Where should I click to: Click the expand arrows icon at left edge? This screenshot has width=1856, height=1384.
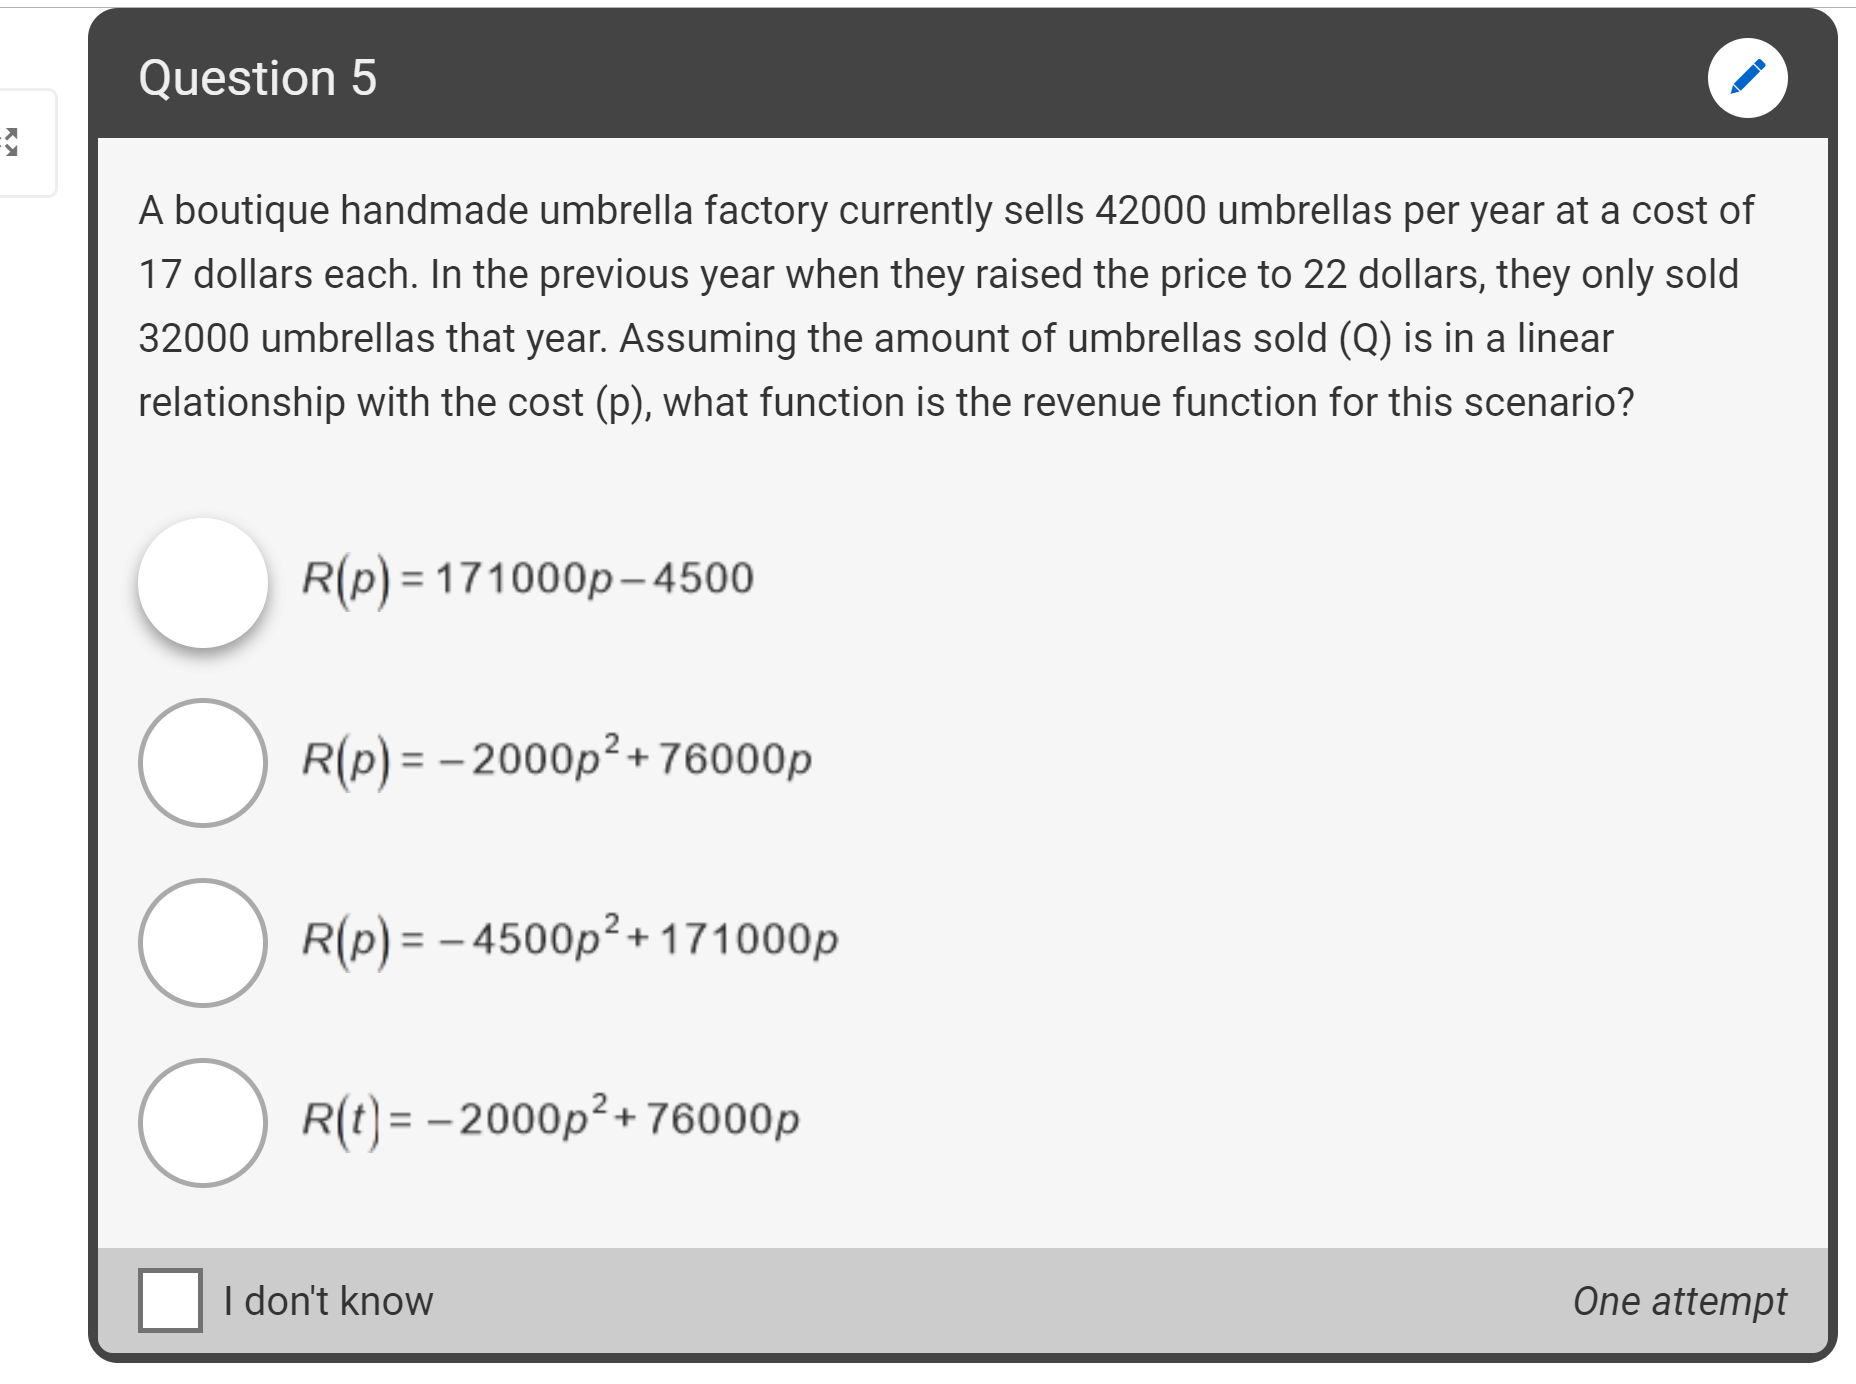pyautogui.click(x=9, y=142)
